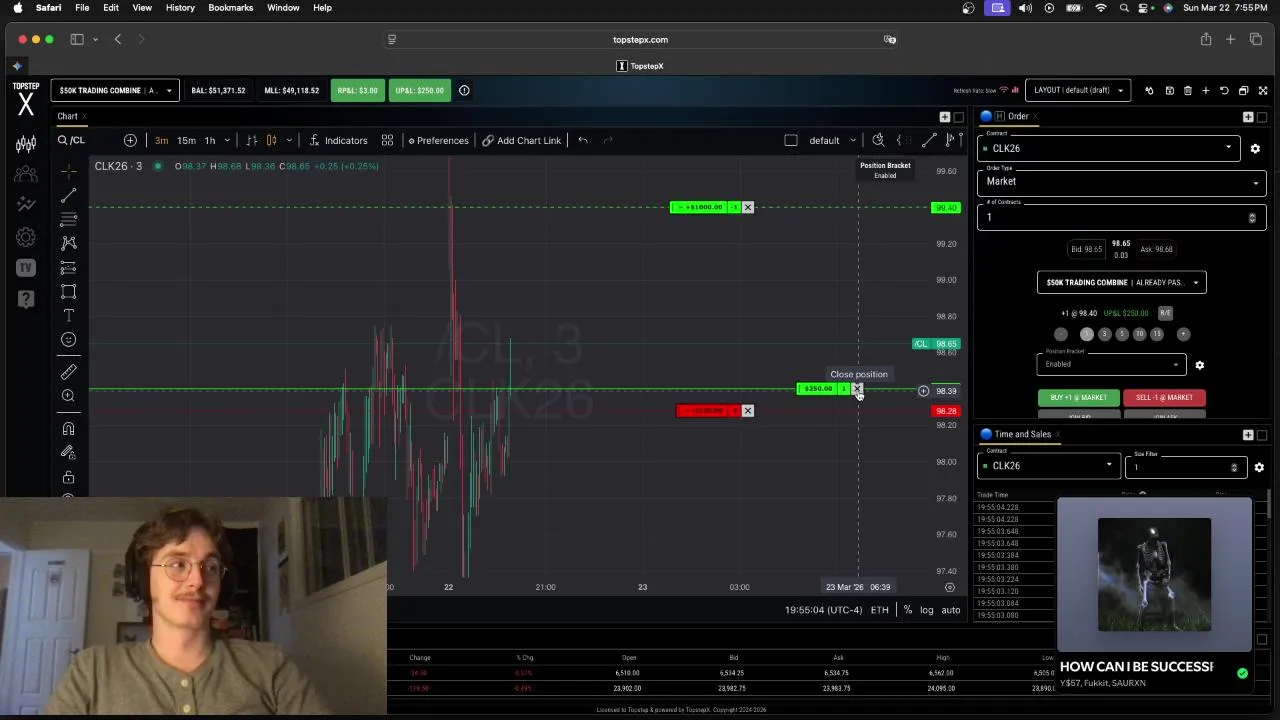Click SELL -1 @ MARKET
The image size is (1280, 720).
coord(1164,397)
